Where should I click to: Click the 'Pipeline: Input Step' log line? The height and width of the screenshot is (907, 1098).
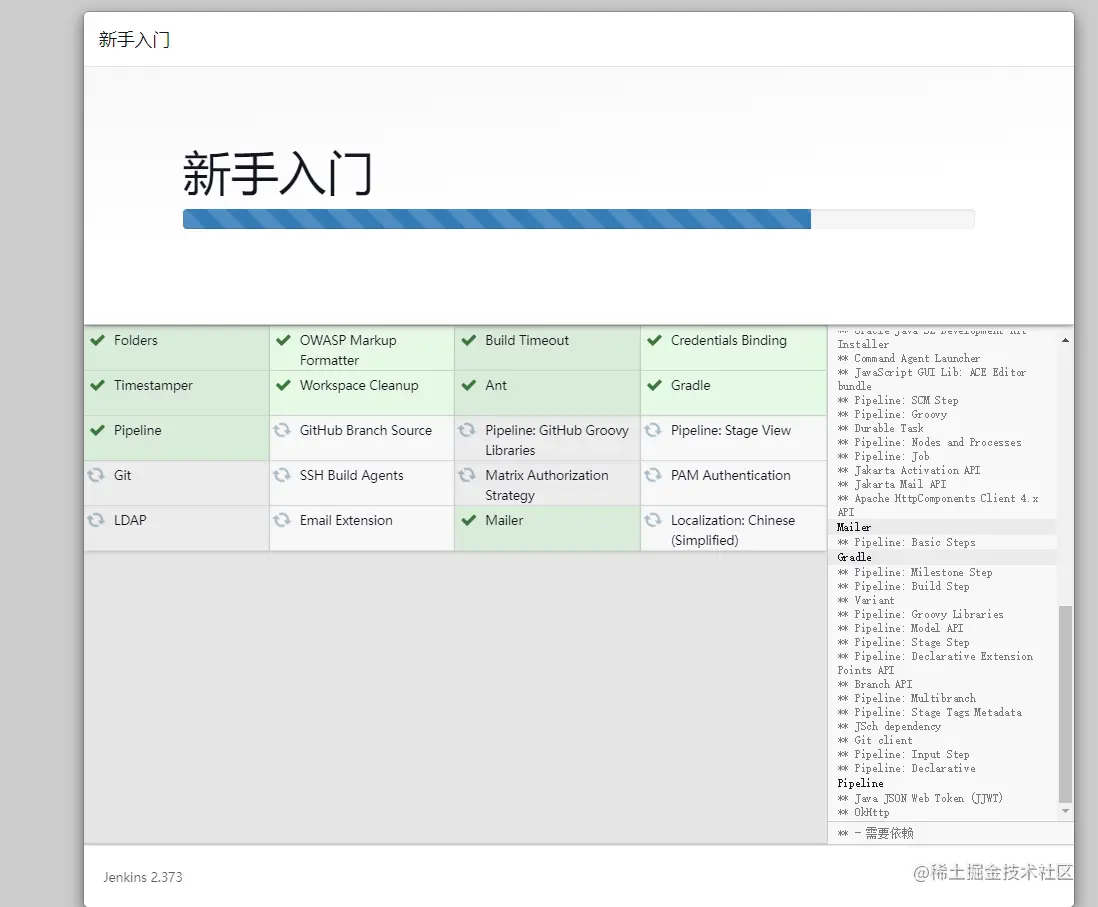point(903,755)
